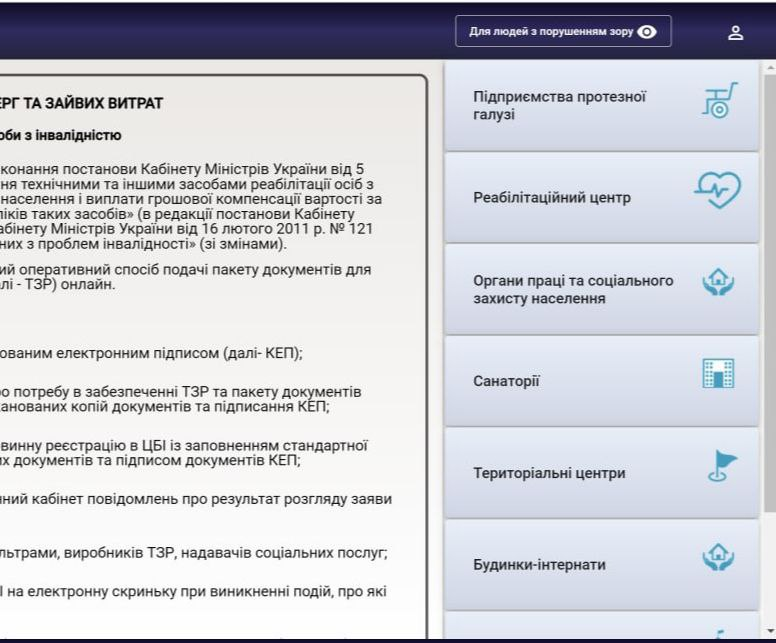Click the flag icon for Територіальні центри
Viewport: 776px width, 643px height.
point(719,467)
